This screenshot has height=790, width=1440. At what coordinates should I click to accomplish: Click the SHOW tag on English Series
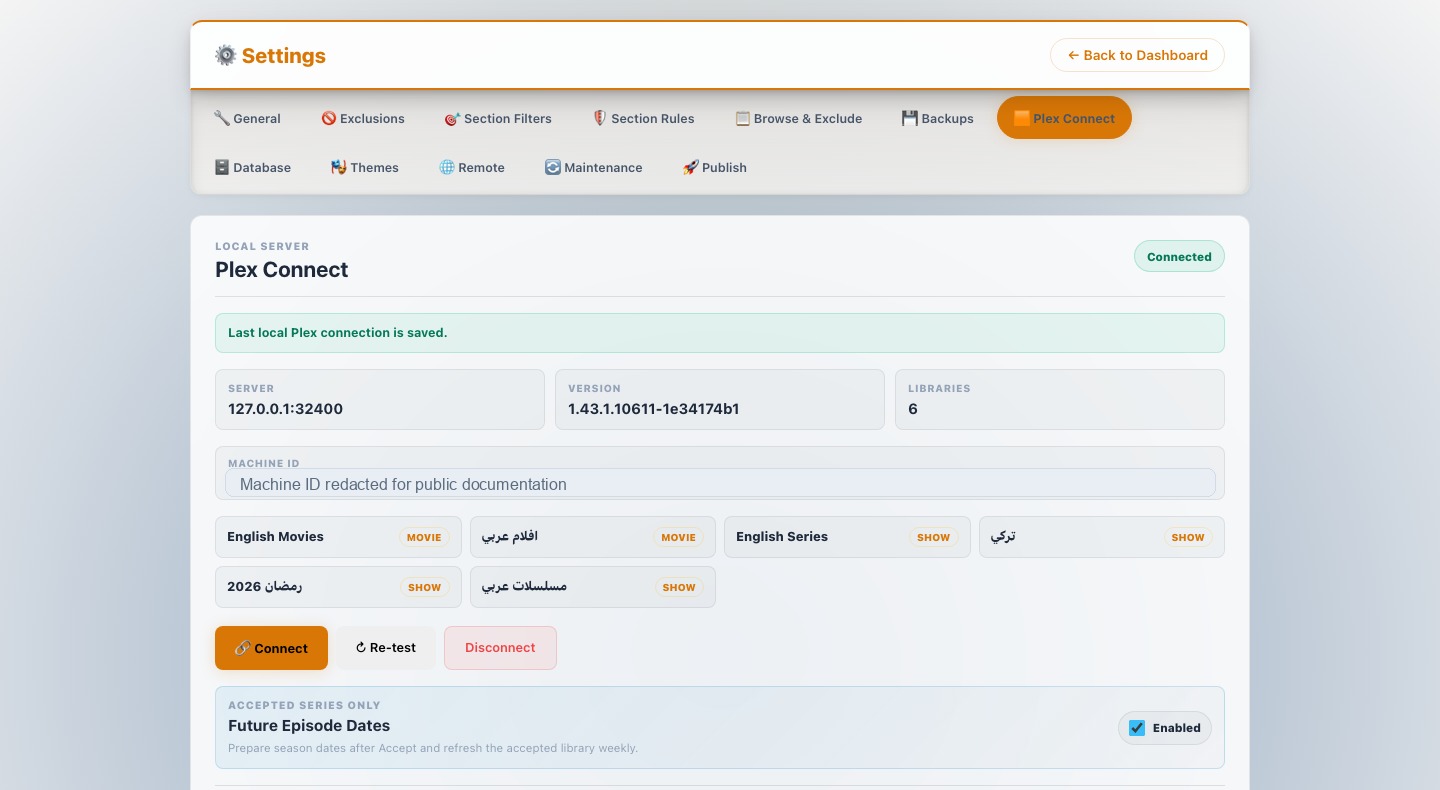(933, 537)
